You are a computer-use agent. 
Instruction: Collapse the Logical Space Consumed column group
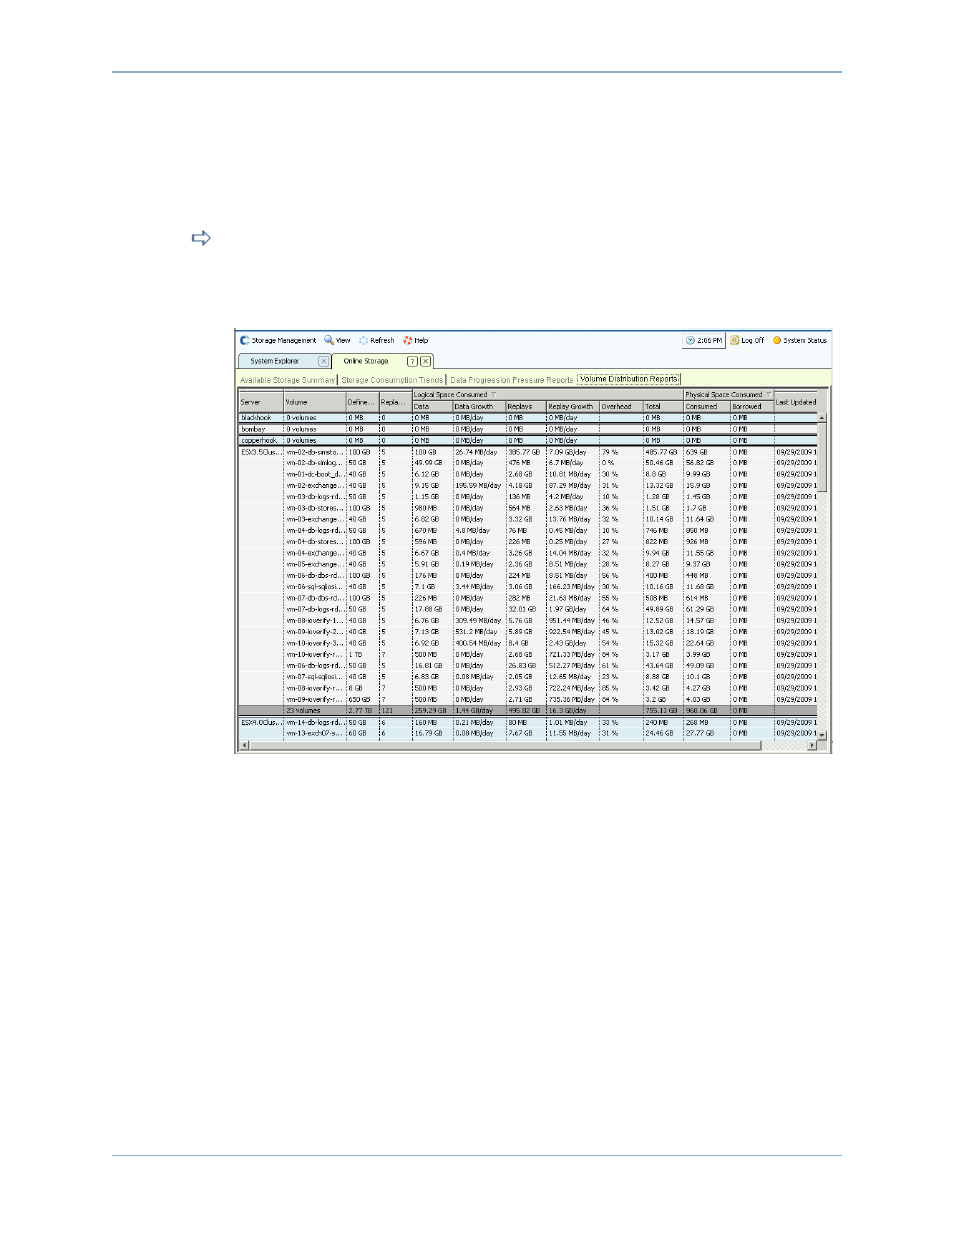pos(493,395)
